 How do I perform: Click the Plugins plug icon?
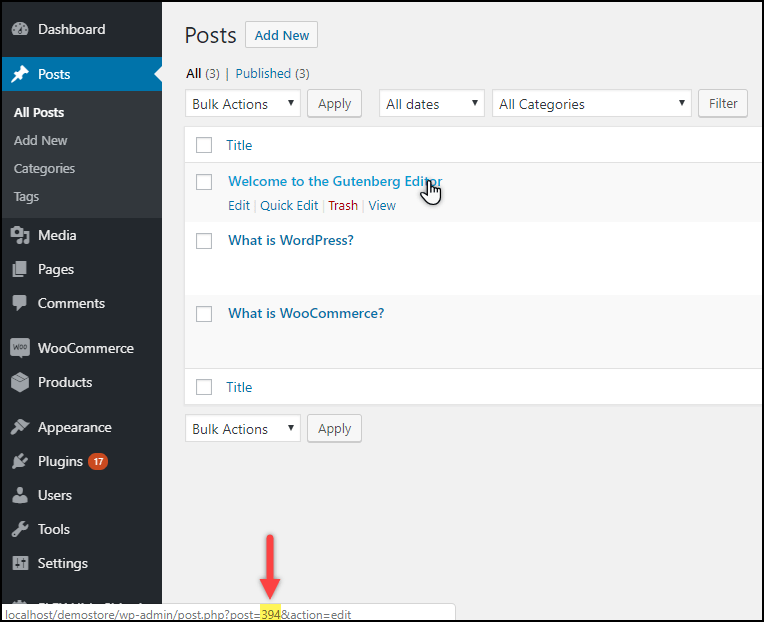[x=20, y=461]
